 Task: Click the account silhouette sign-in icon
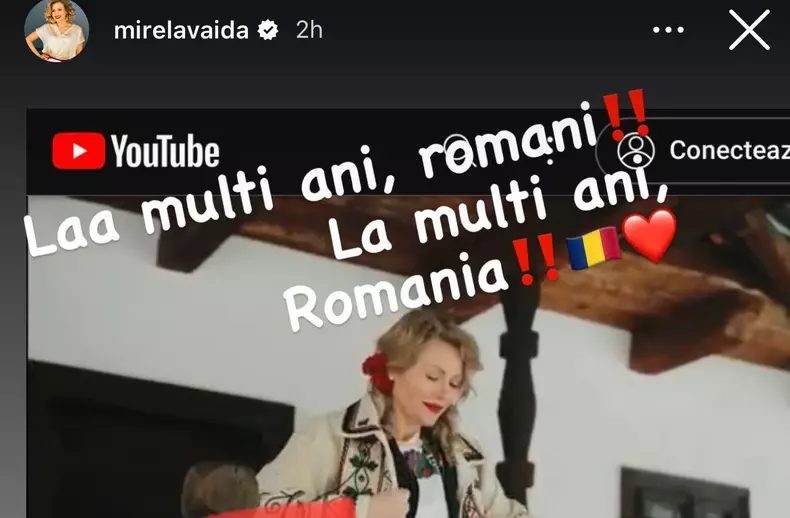tap(636, 150)
